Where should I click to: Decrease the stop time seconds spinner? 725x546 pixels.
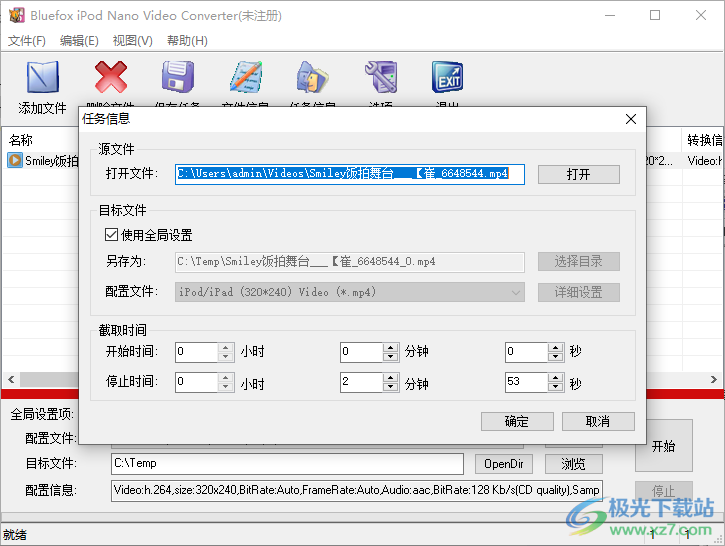pos(555,386)
